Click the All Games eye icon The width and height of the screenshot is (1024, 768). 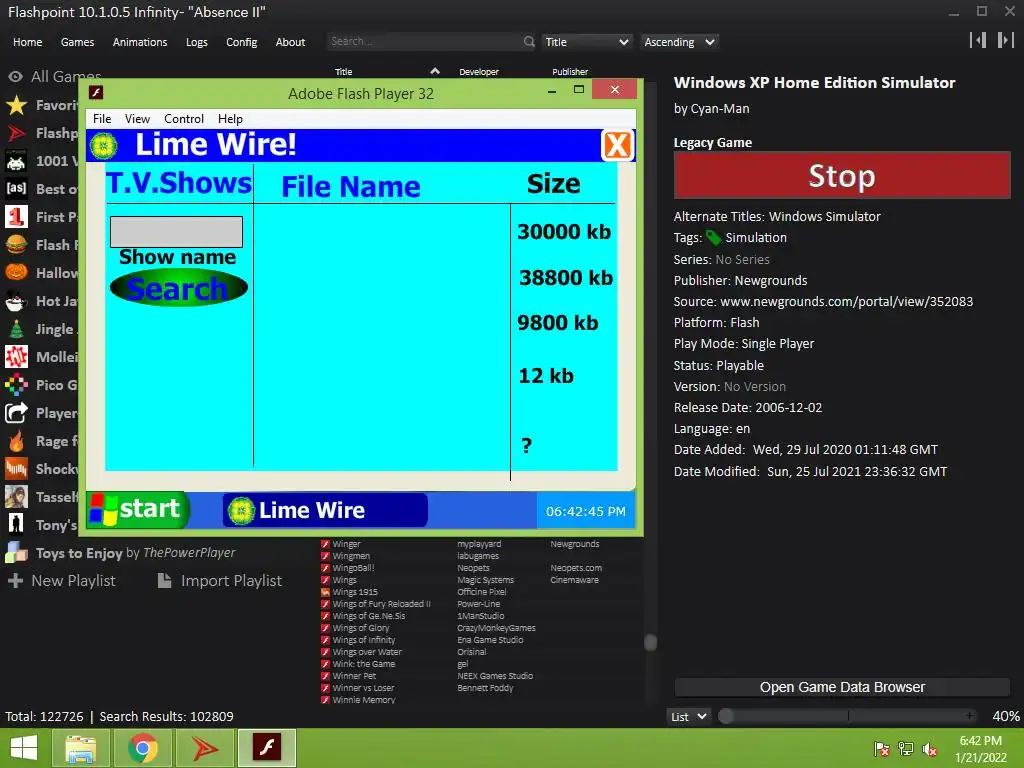(15, 77)
